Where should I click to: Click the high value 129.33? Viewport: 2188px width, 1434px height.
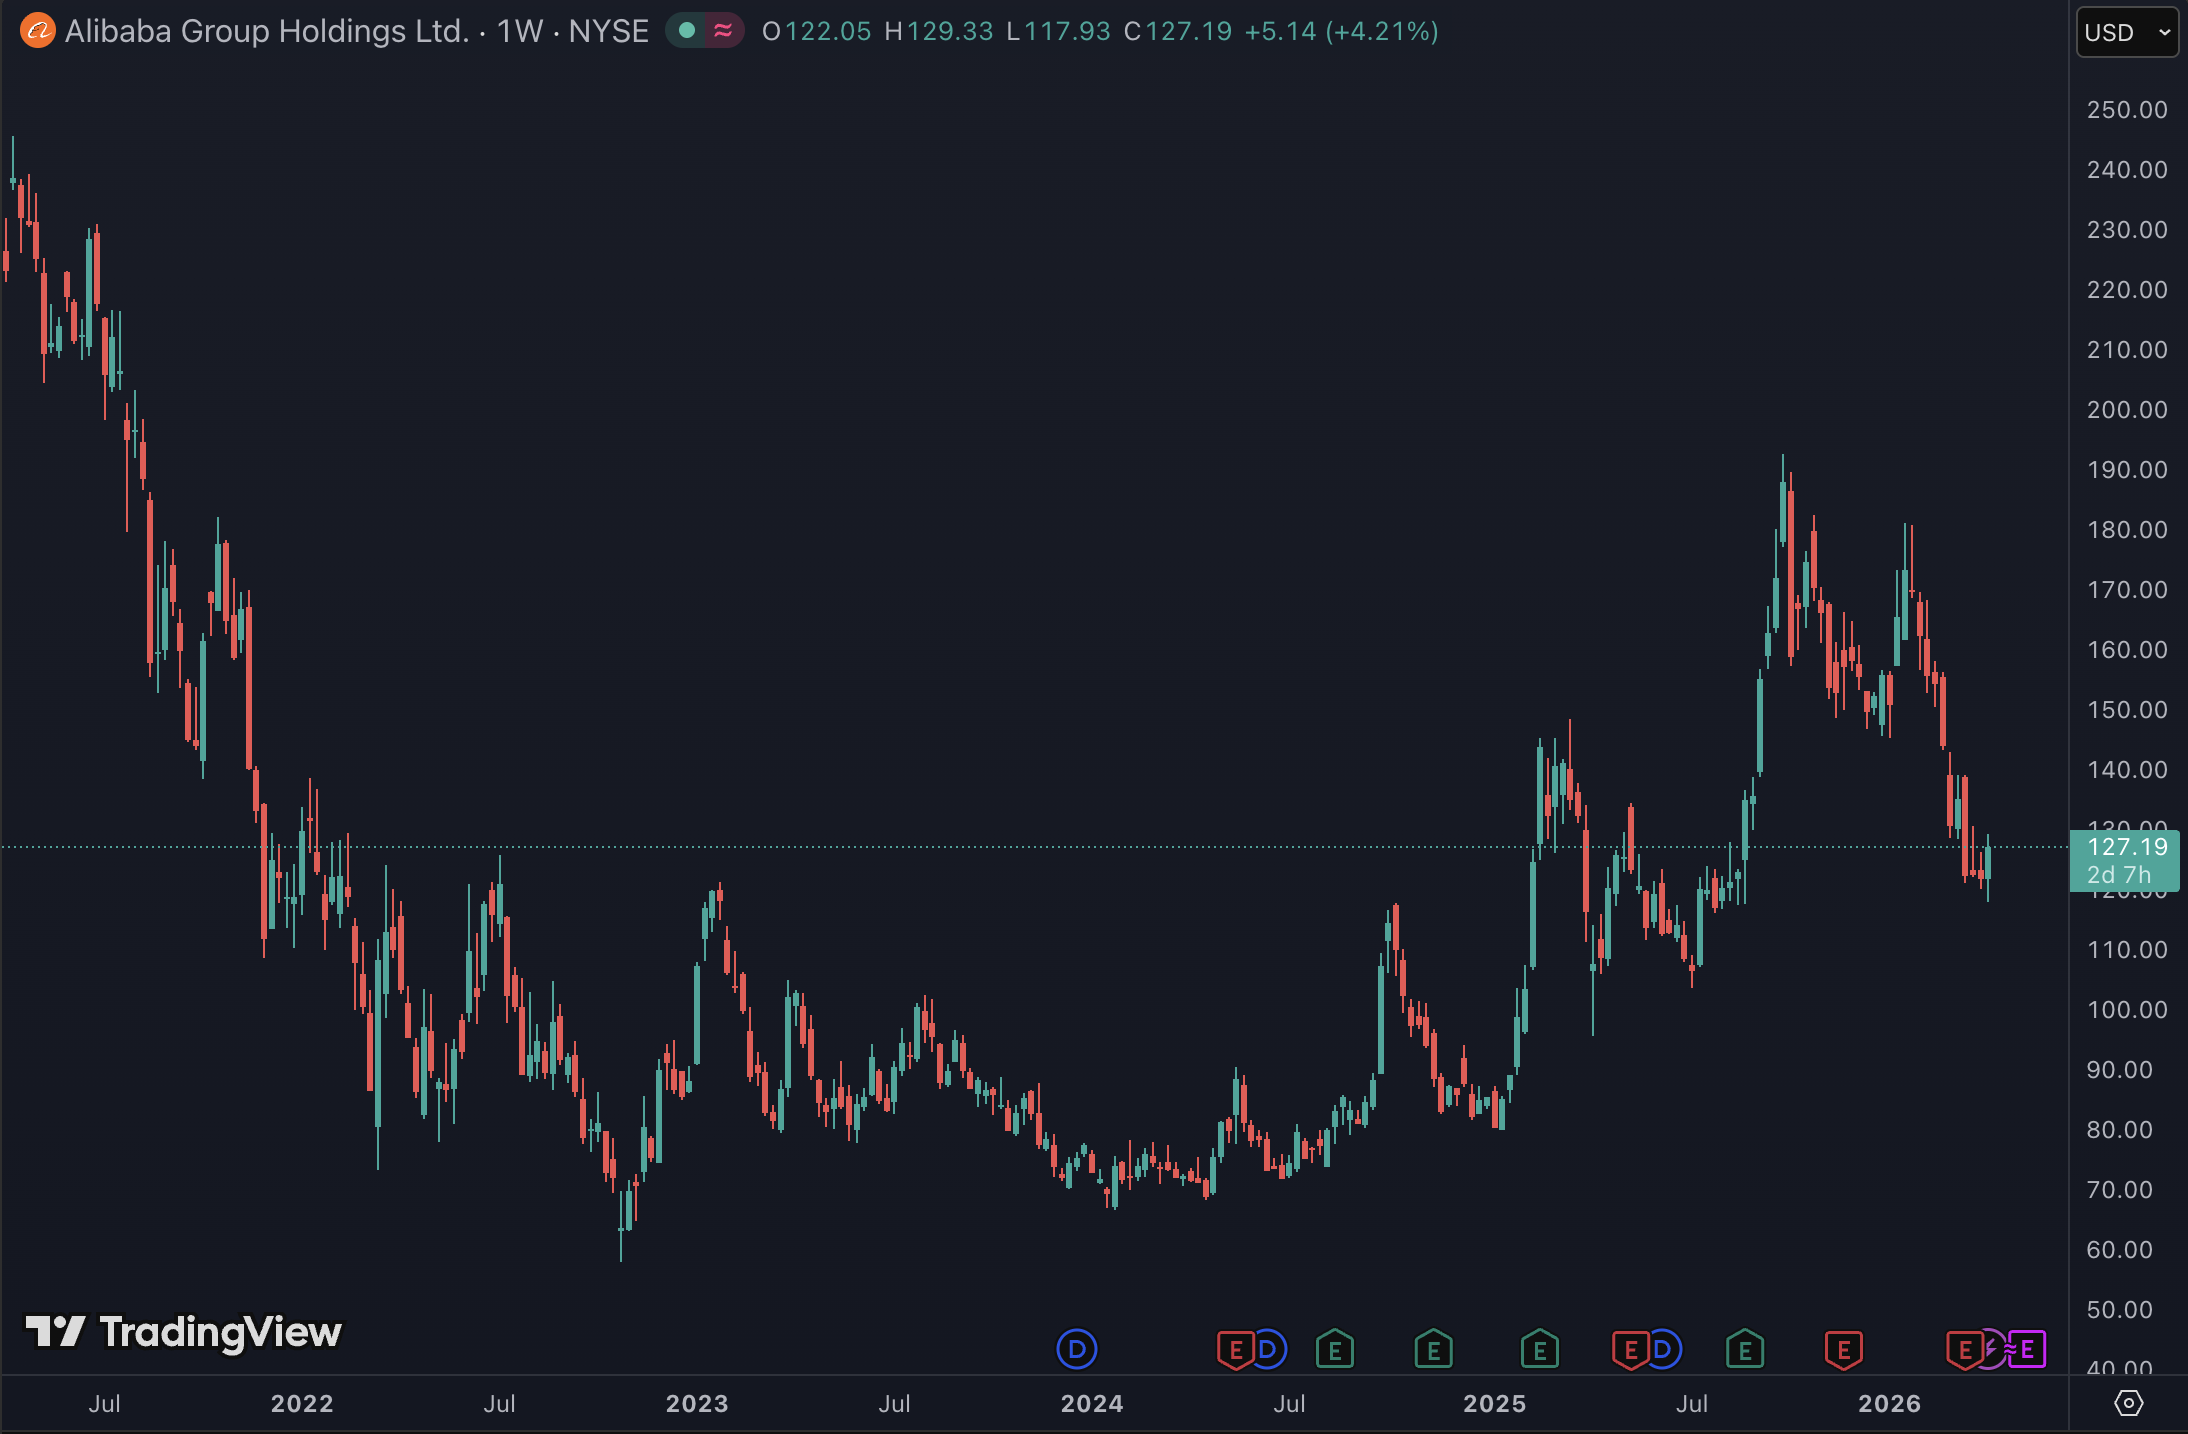tap(950, 31)
